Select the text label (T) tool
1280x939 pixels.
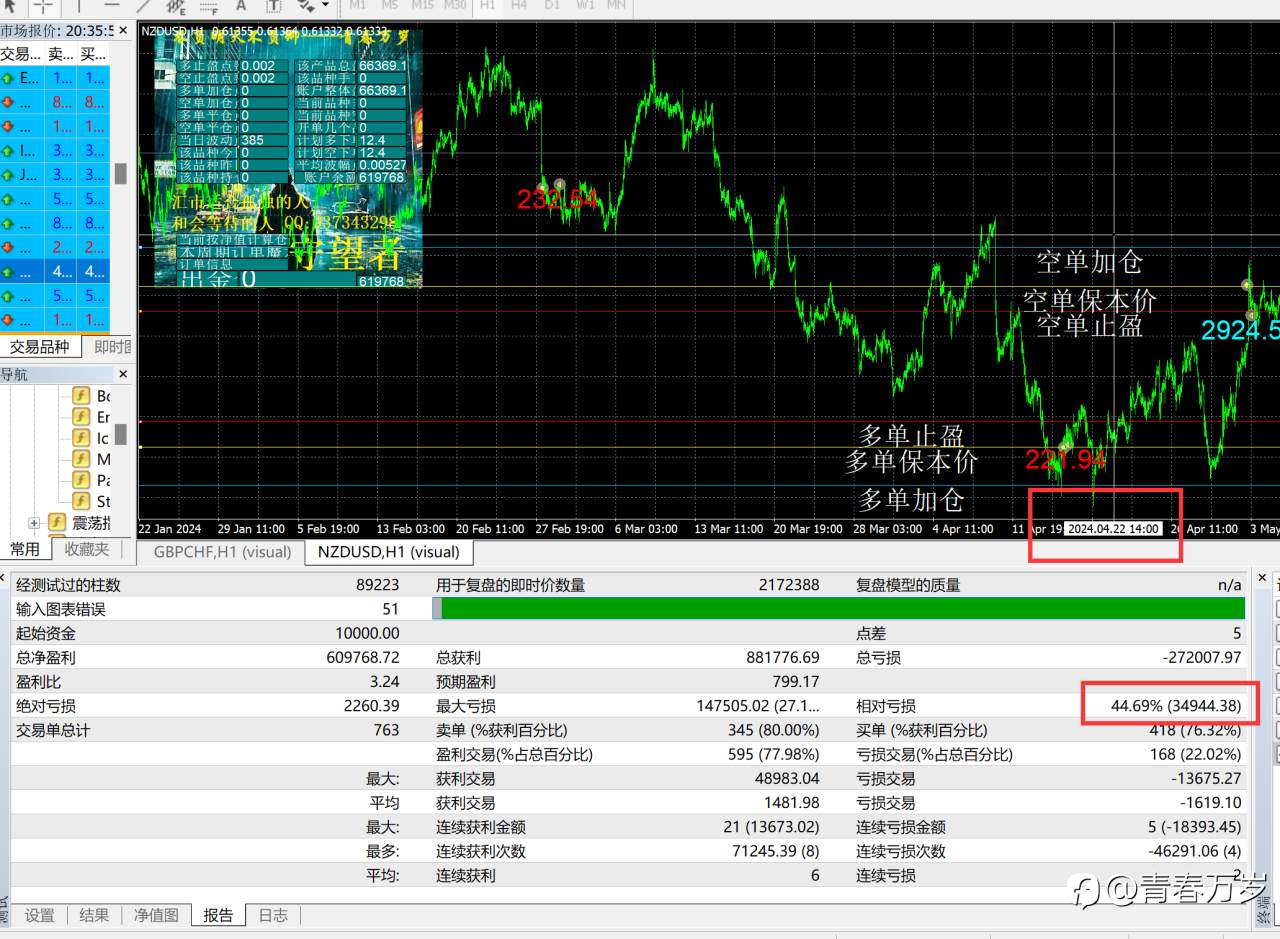click(x=273, y=5)
